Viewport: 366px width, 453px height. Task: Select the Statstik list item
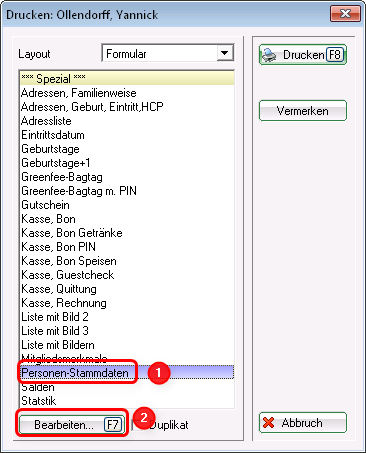click(127, 401)
